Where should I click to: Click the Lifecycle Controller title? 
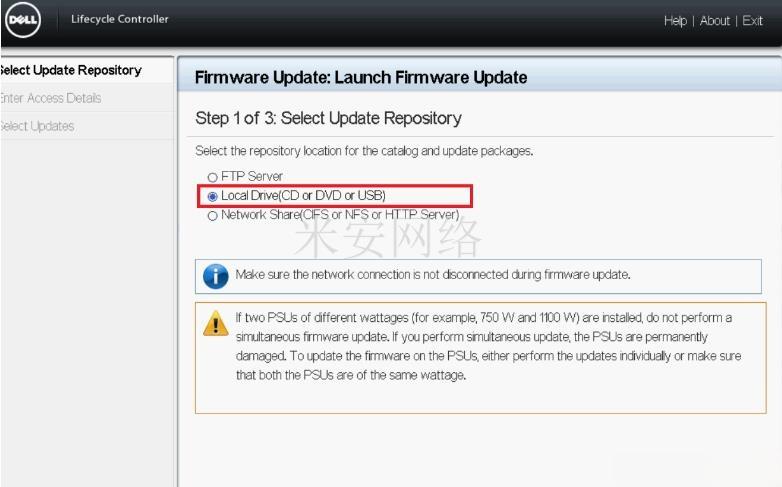click(120, 19)
